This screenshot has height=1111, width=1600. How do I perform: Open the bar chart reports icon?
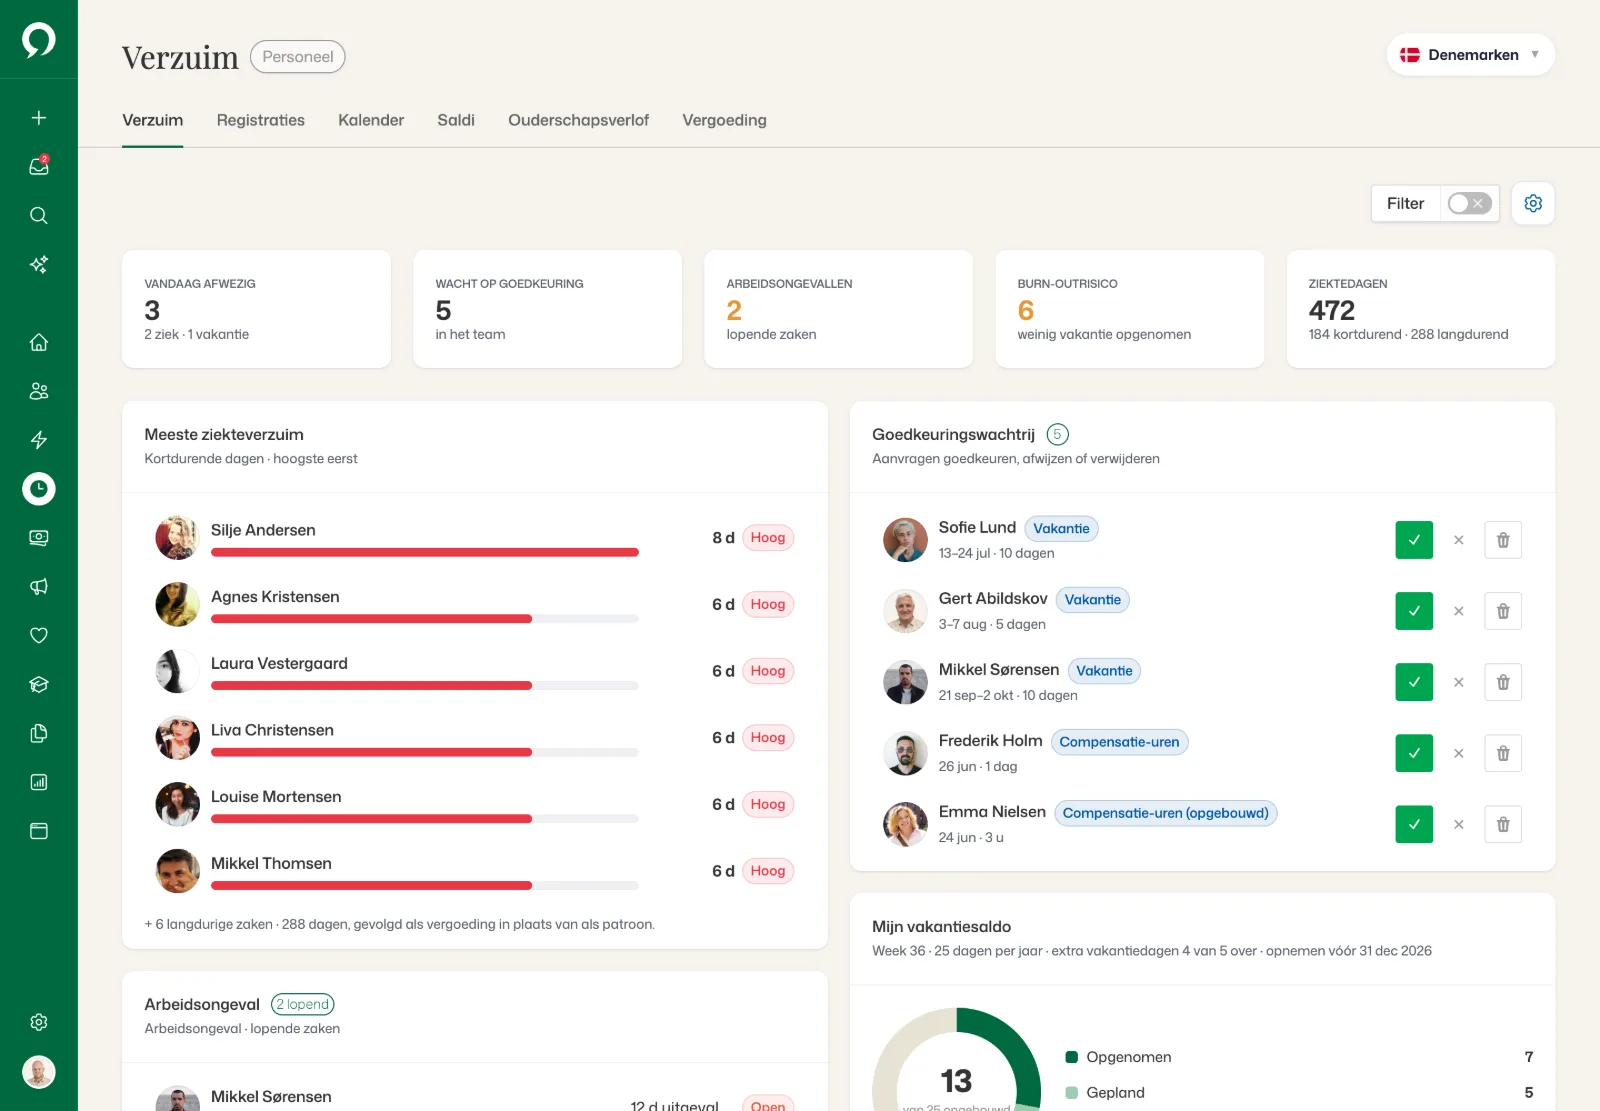tap(39, 782)
